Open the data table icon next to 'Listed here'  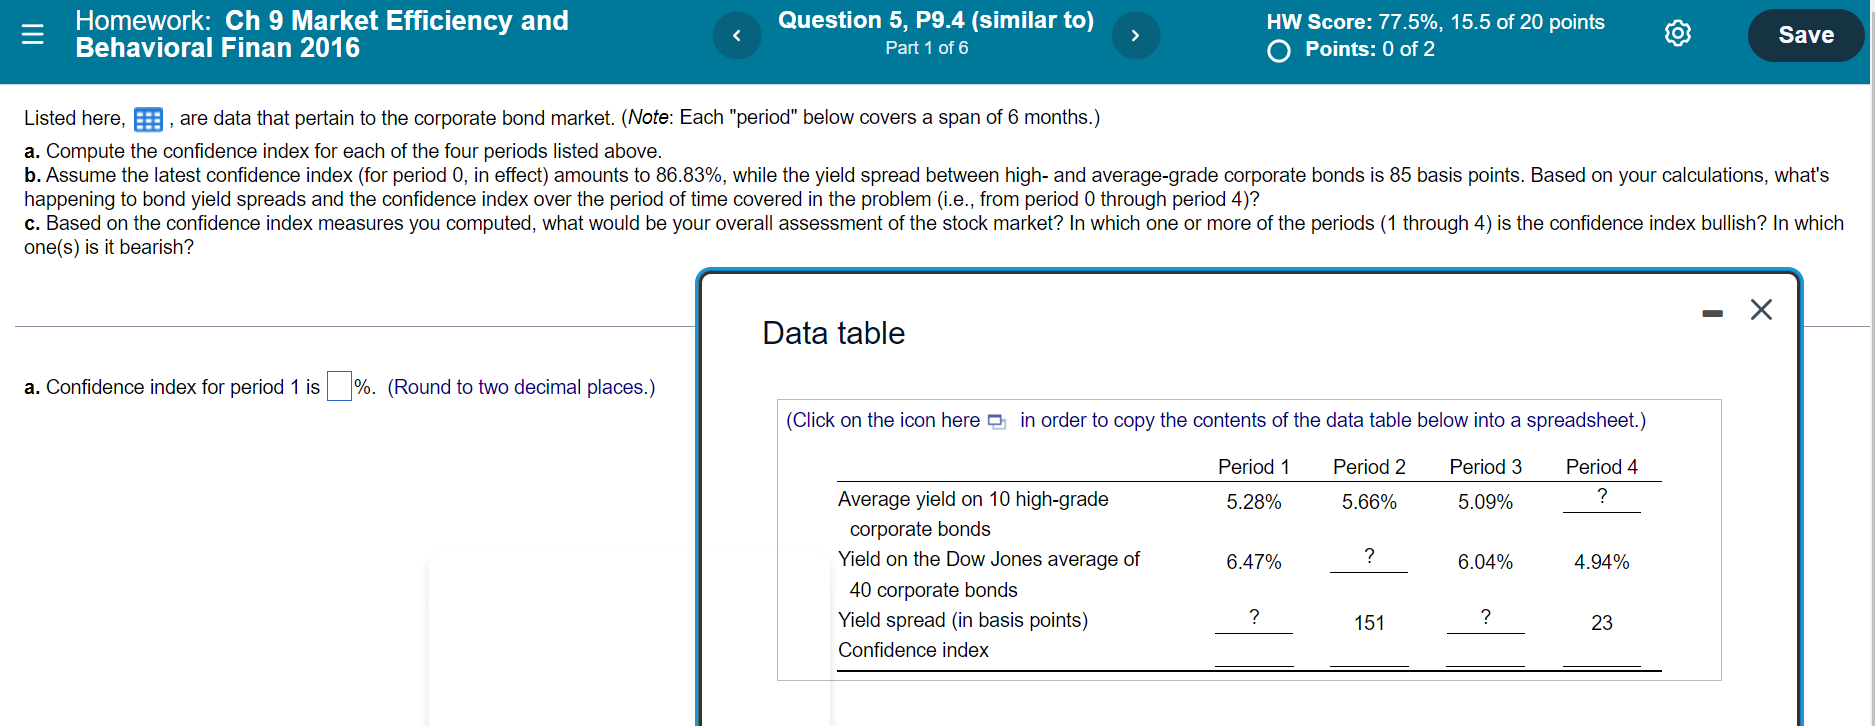tap(148, 118)
